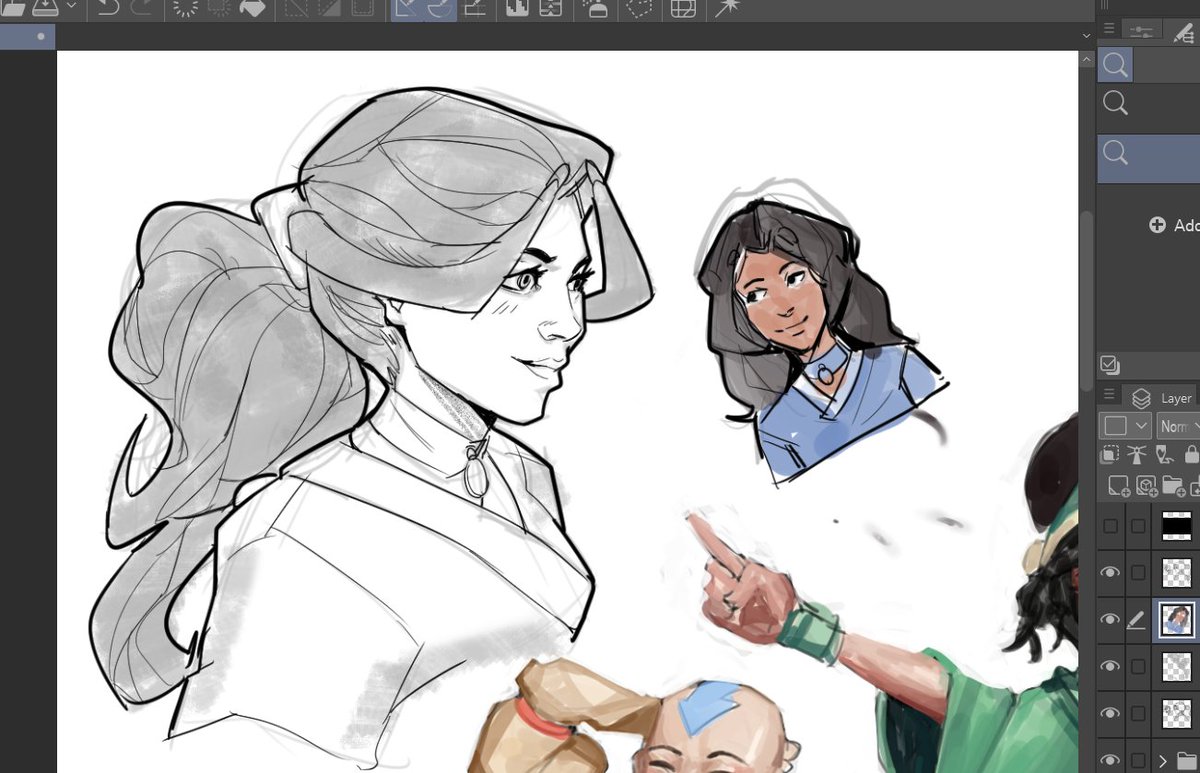The height and width of the screenshot is (773, 1200).
Task: Toggle Clip to Layer Below
Action: (x=1109, y=455)
